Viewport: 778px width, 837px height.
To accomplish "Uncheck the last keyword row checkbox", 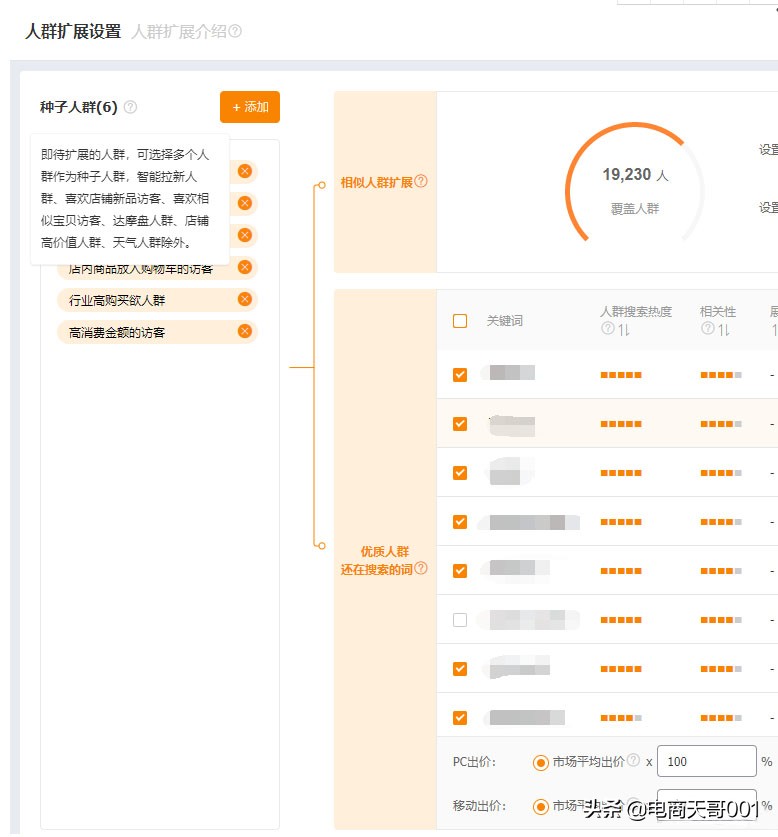I will 460,718.
